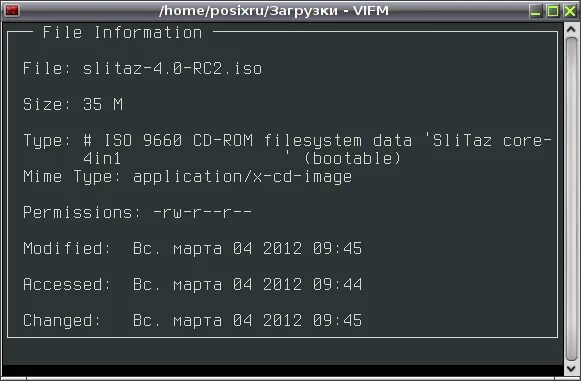581x381 pixels.
Task: Click the Changed date line
Action: coord(192,321)
